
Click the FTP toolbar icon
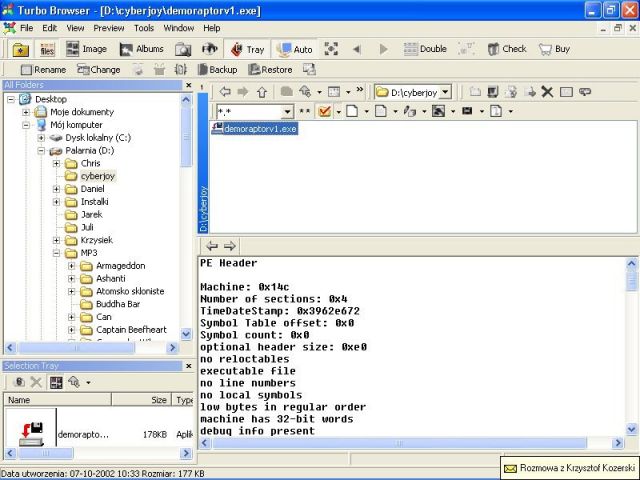point(209,49)
